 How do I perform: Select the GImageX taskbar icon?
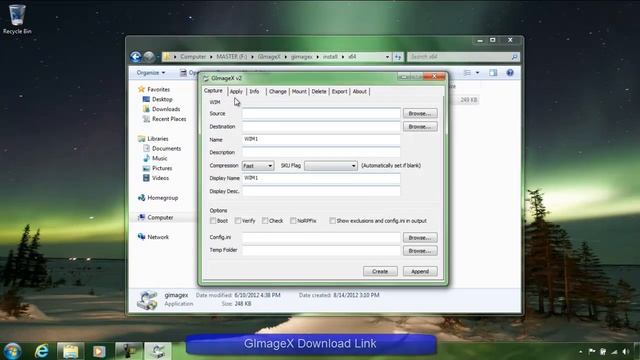click(x=158, y=351)
